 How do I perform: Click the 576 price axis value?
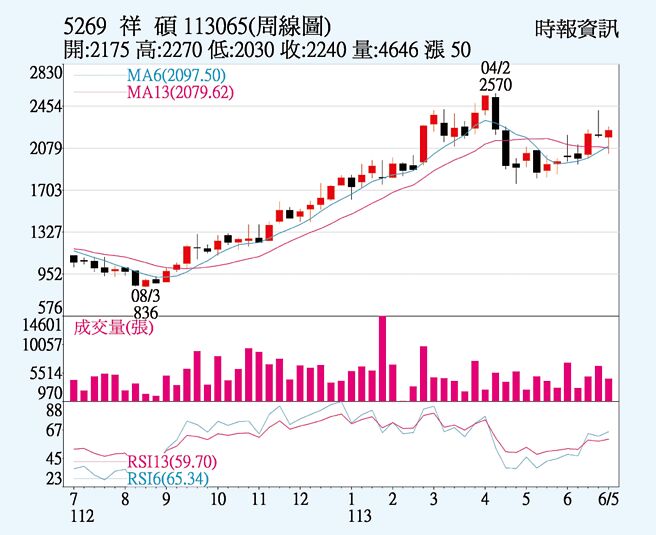tap(50, 307)
